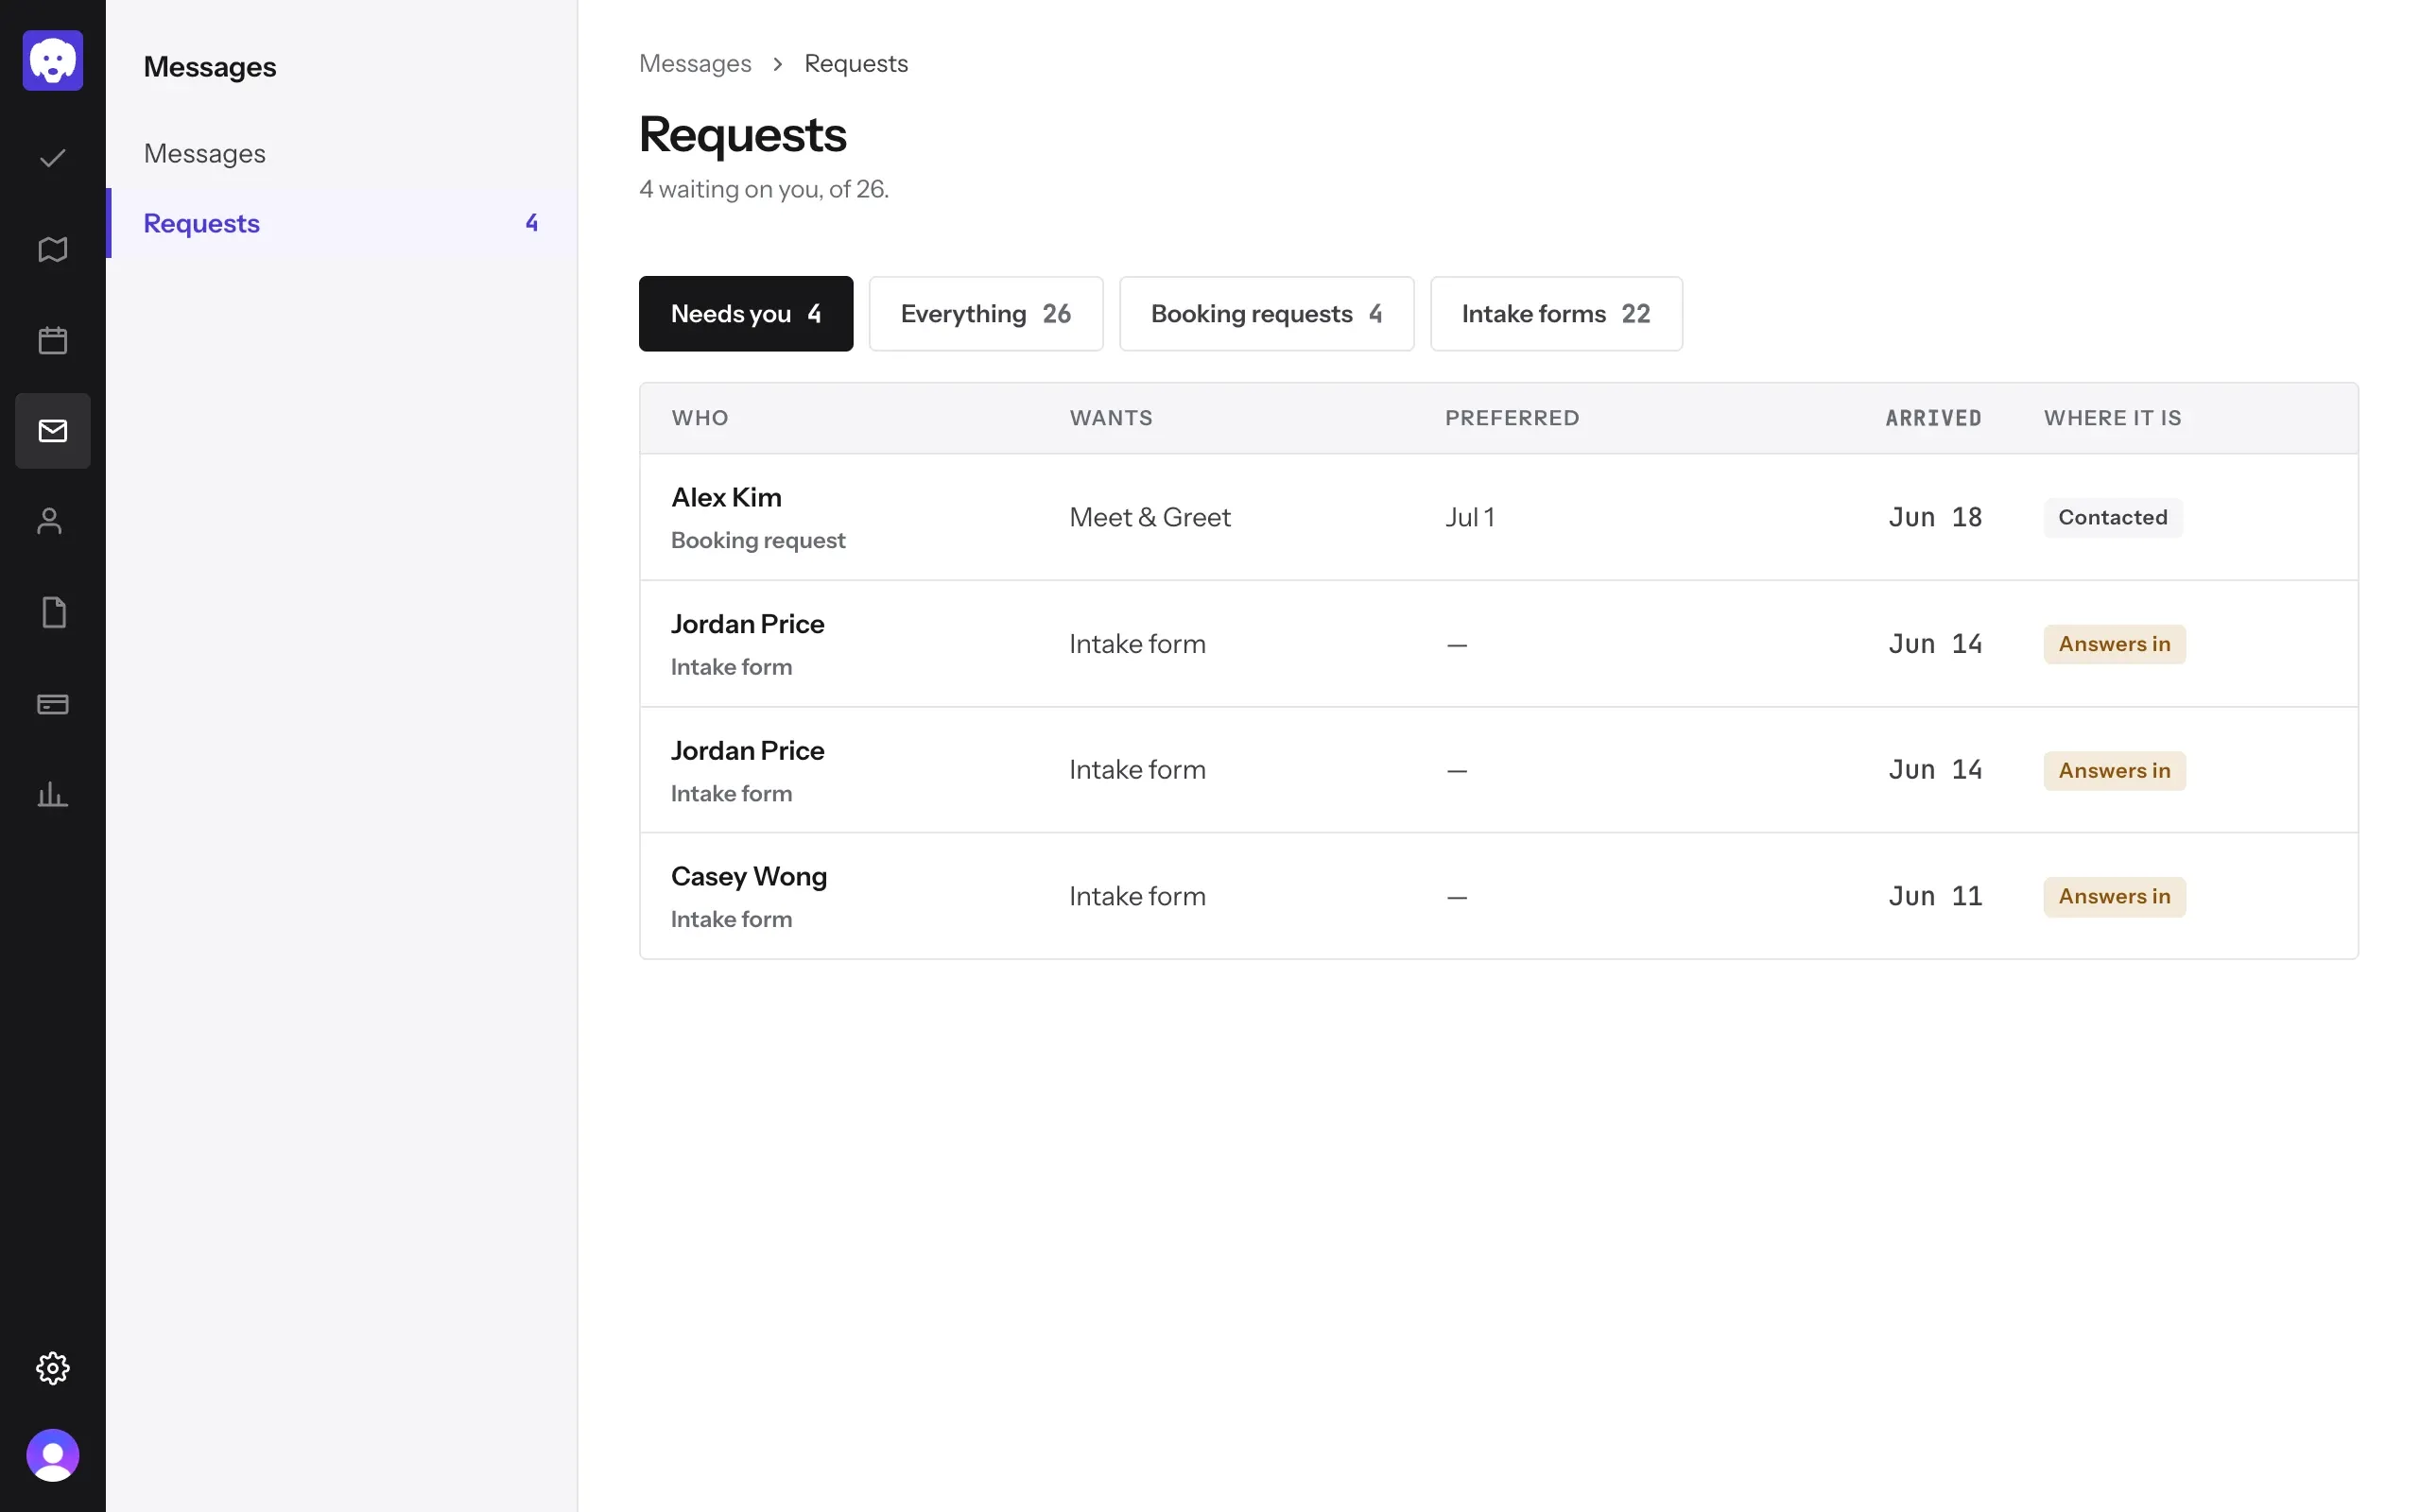Click the Jun 11 arrived date
This screenshot has height=1512, width=2420.
click(x=1935, y=896)
